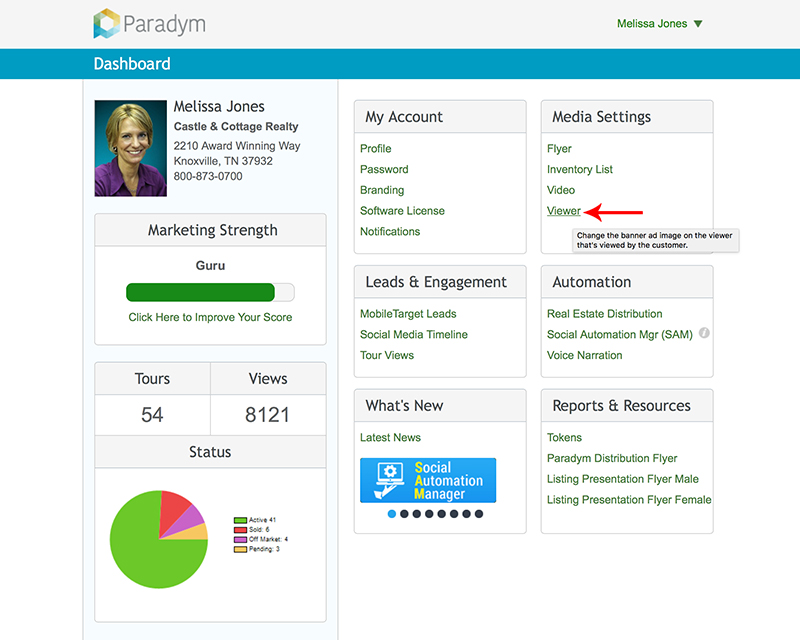Open the Software License link
Screen dimensions: 800x640
[402, 211]
